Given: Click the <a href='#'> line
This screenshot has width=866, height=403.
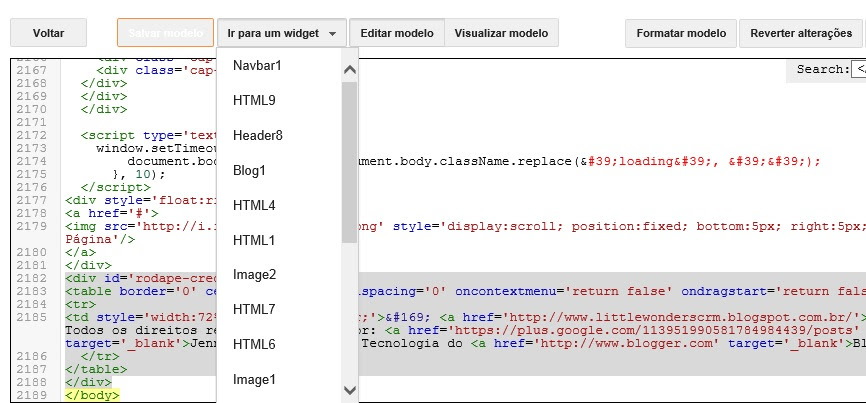Looking at the screenshot, I should [112, 213].
